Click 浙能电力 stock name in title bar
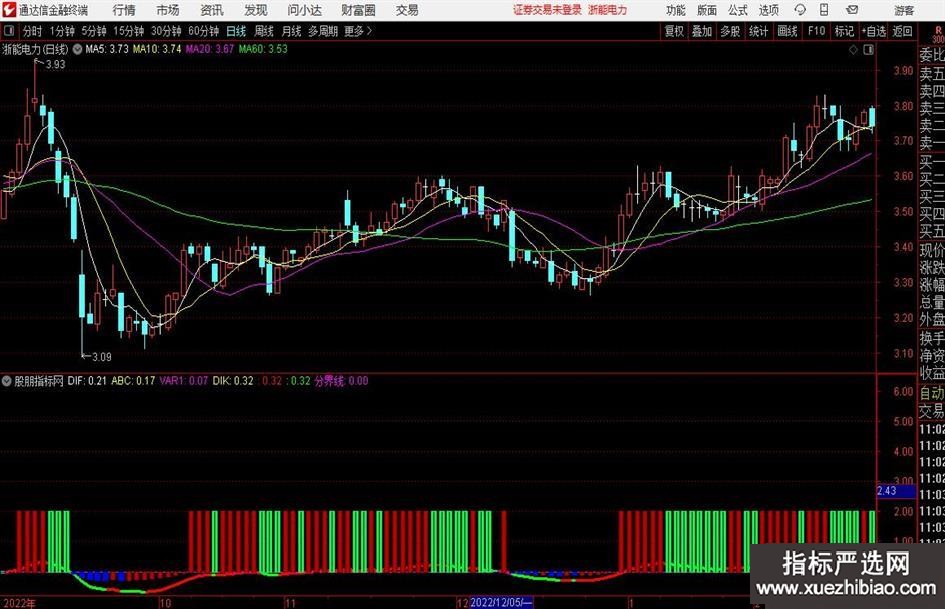Image resolution: width=945 pixels, height=609 pixels. (608, 10)
